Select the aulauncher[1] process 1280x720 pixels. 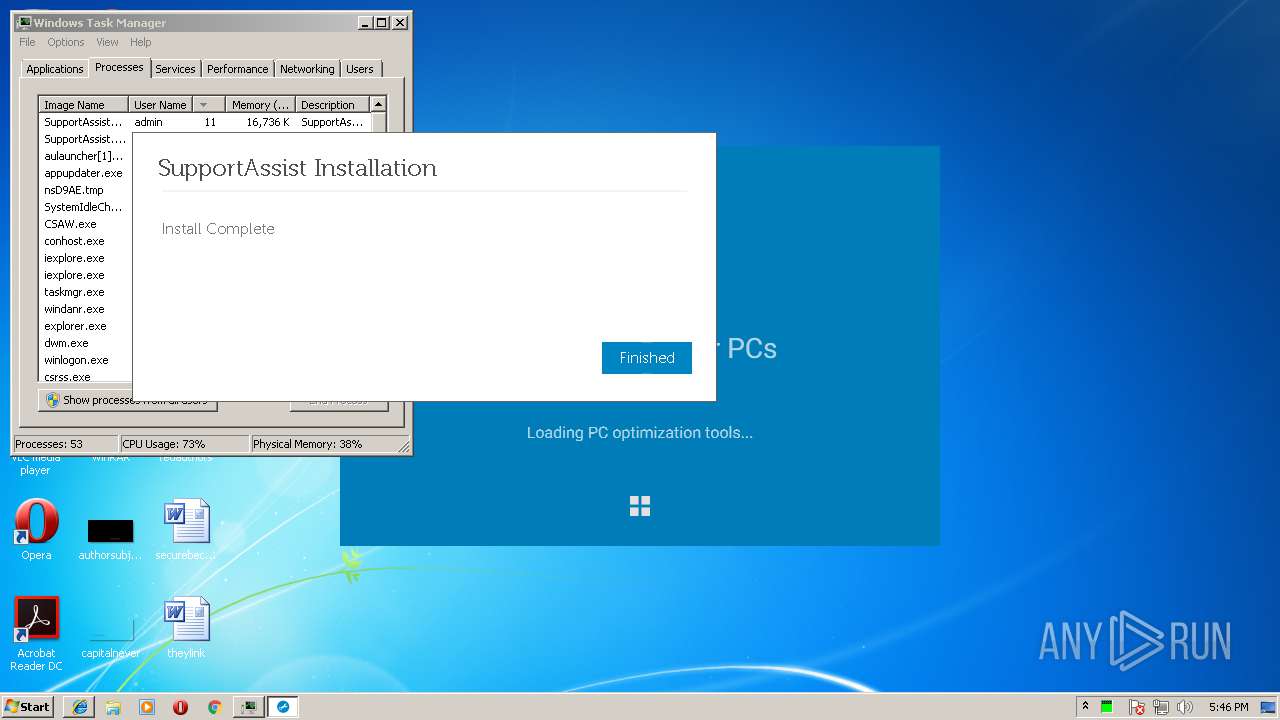click(x=86, y=156)
